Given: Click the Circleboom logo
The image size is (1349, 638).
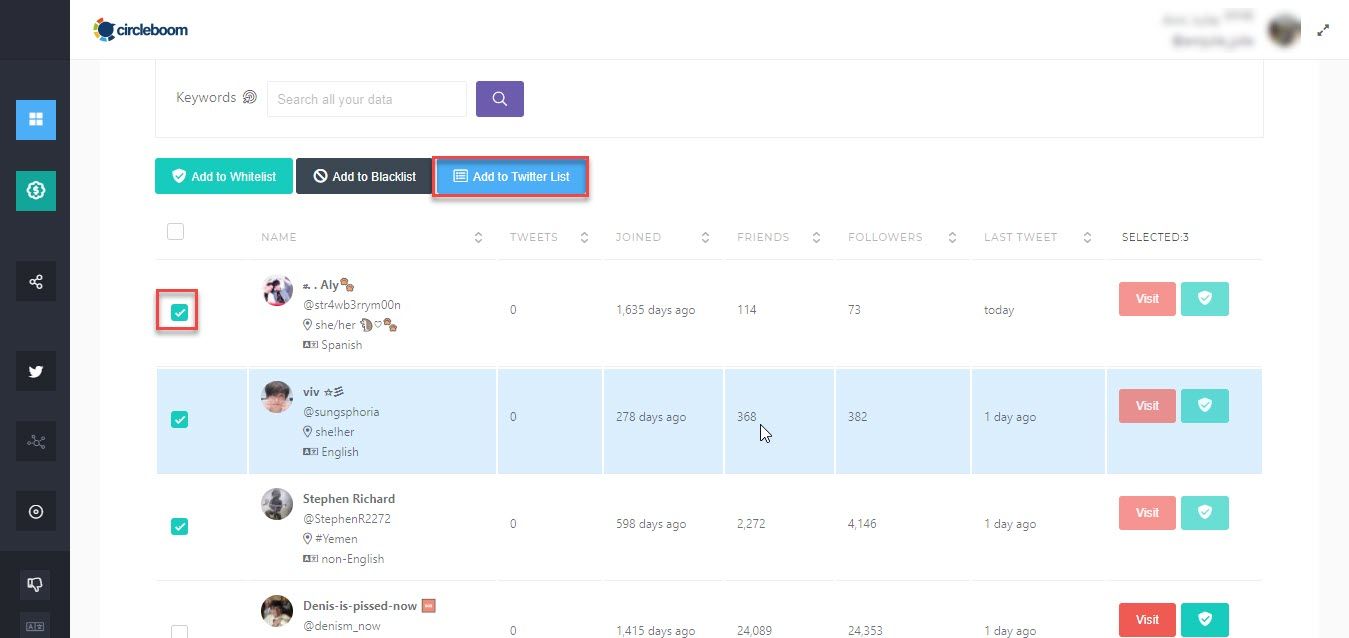Looking at the screenshot, I should [x=141, y=30].
